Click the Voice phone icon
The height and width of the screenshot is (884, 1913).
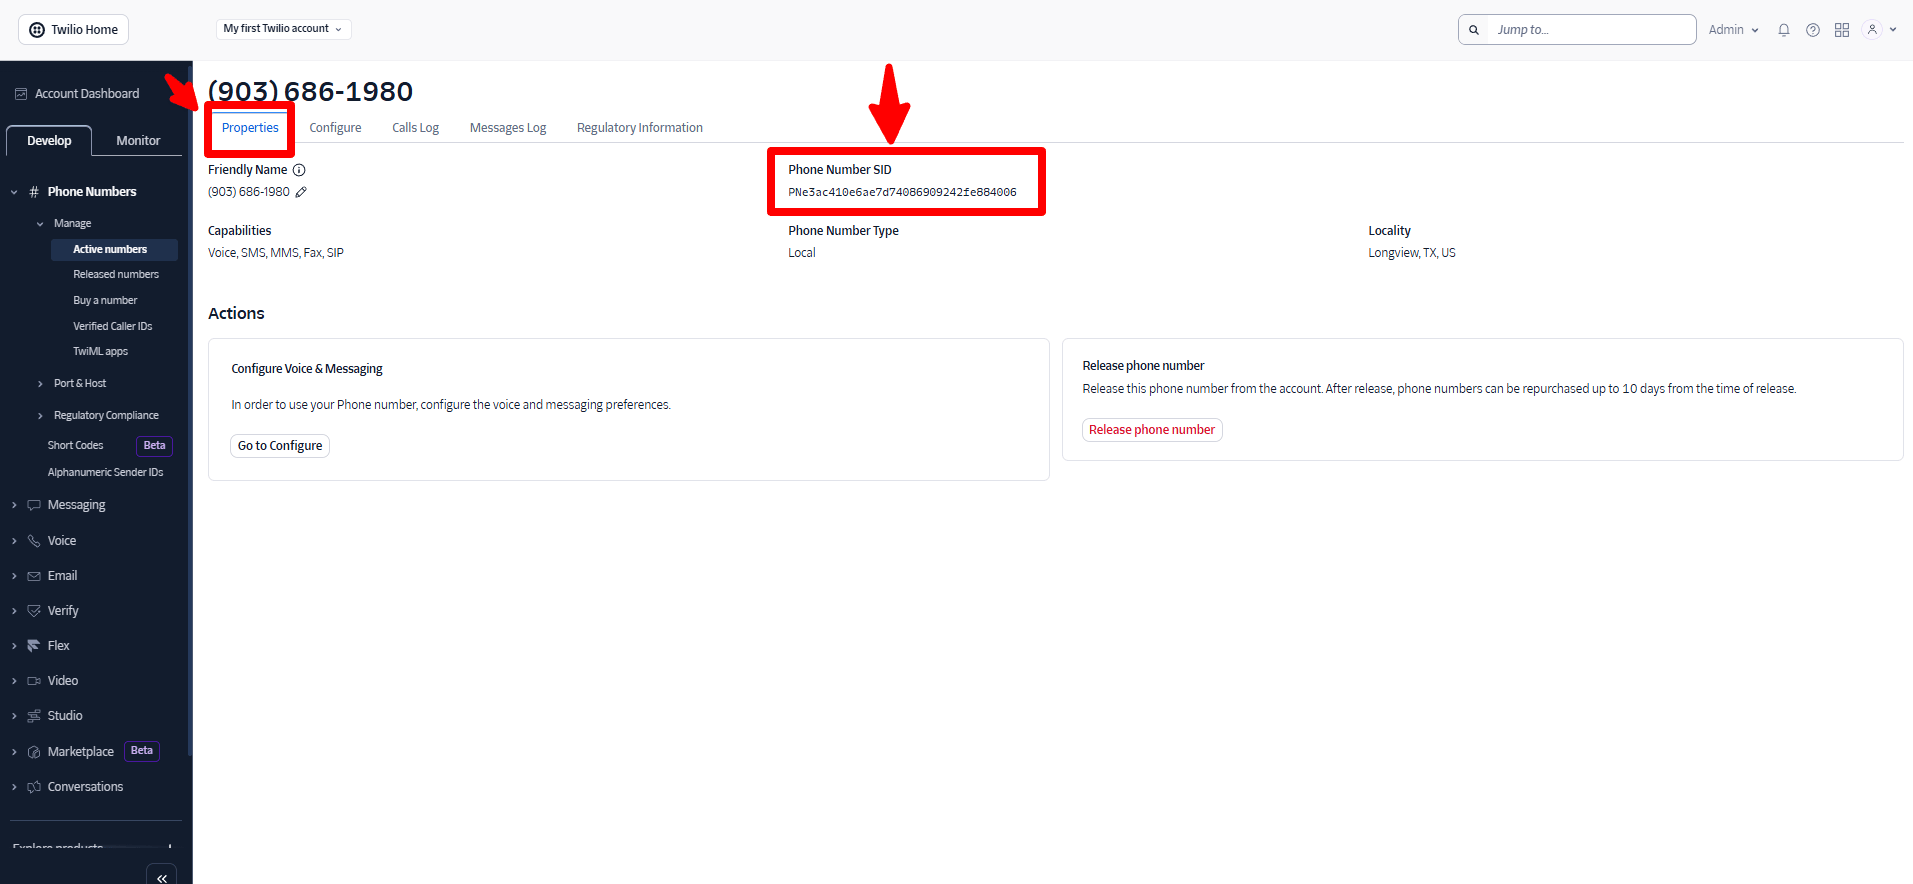click(x=34, y=541)
